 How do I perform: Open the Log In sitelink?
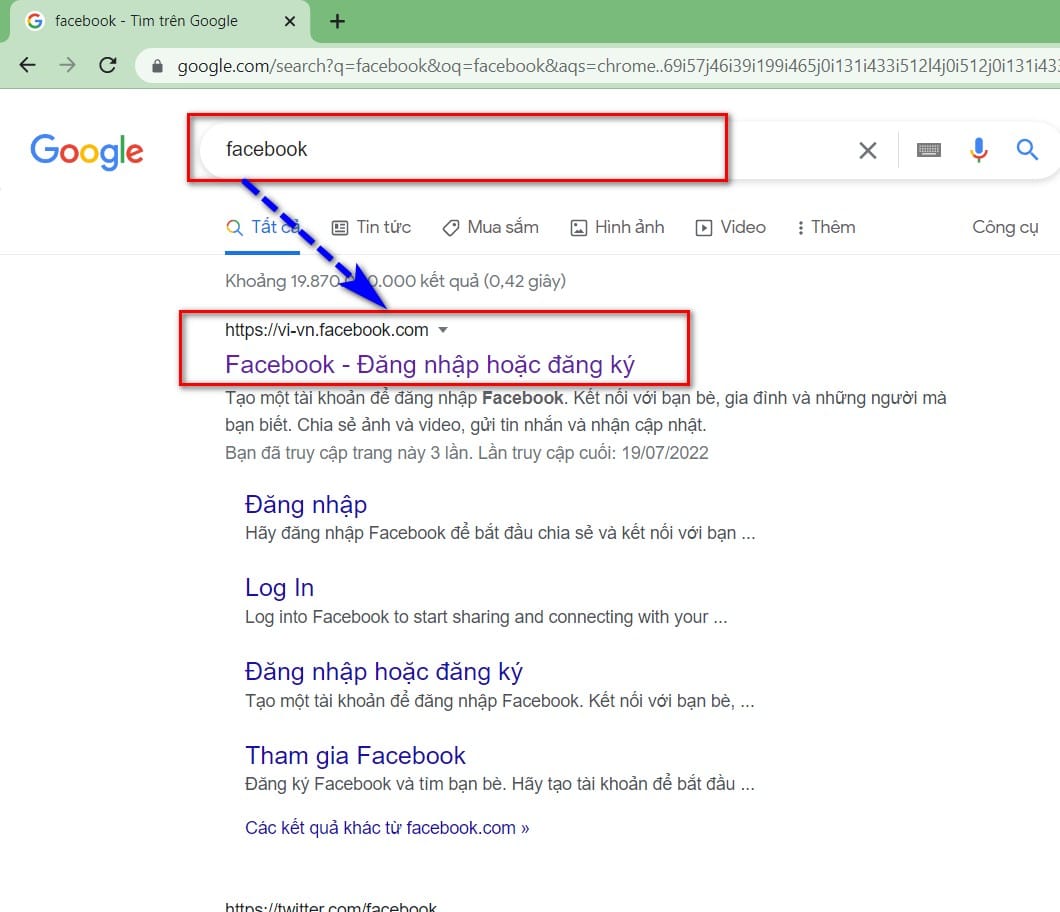click(279, 587)
